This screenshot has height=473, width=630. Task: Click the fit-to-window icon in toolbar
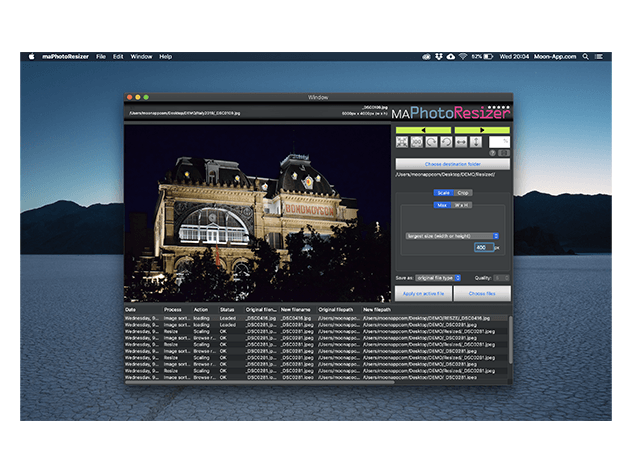pyautogui.click(x=401, y=143)
